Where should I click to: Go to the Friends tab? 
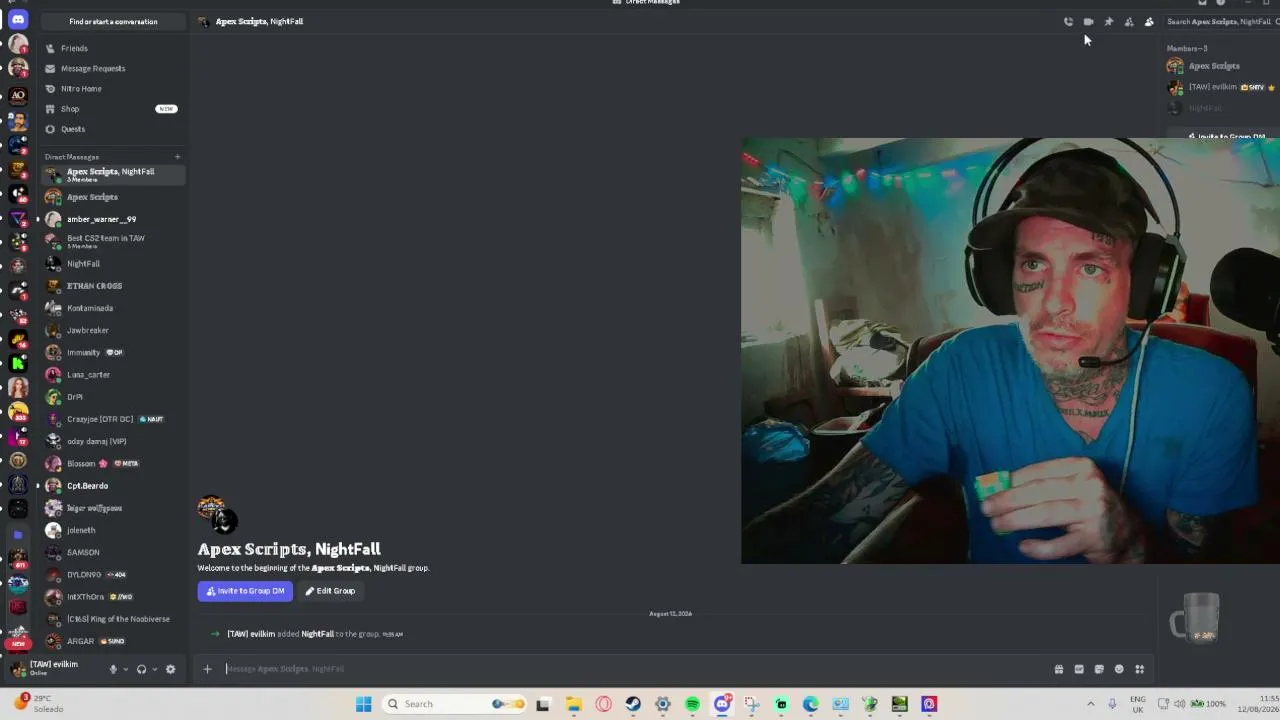pyautogui.click(x=113, y=48)
